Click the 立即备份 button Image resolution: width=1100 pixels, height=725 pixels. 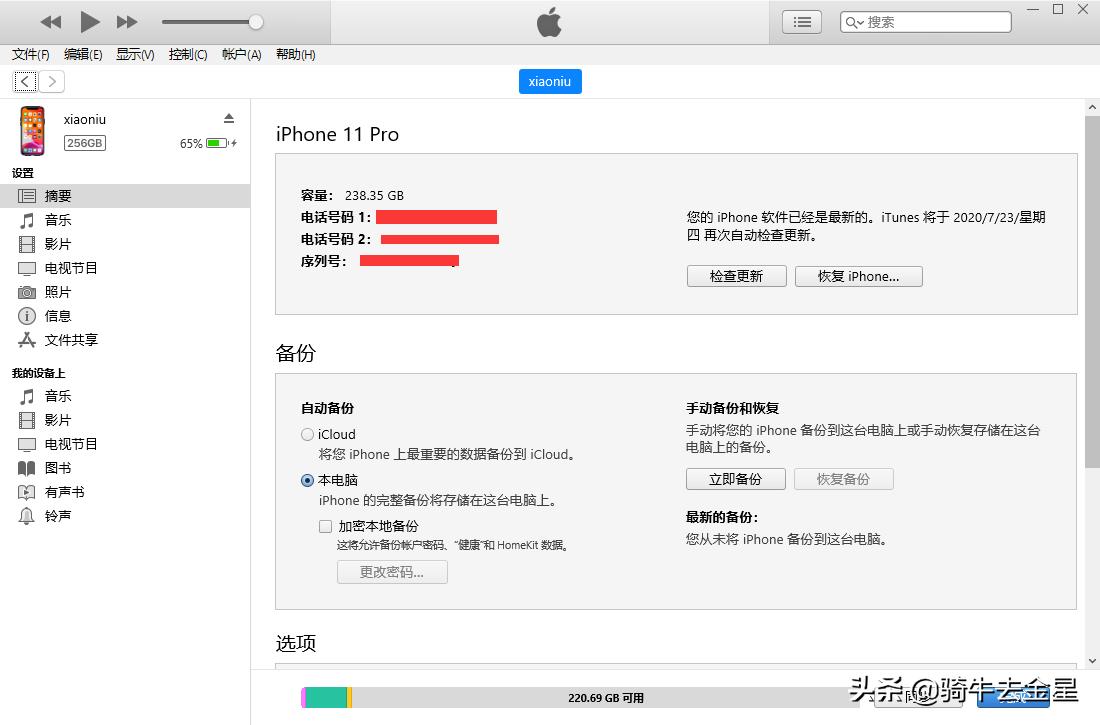point(735,479)
